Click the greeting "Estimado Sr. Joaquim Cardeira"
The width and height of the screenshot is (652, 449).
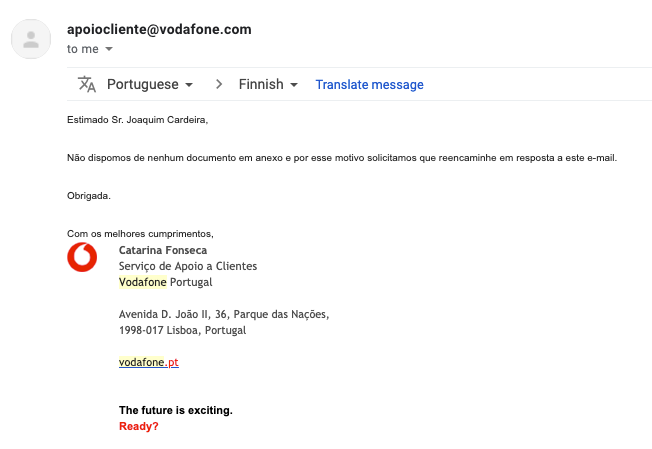(x=138, y=120)
